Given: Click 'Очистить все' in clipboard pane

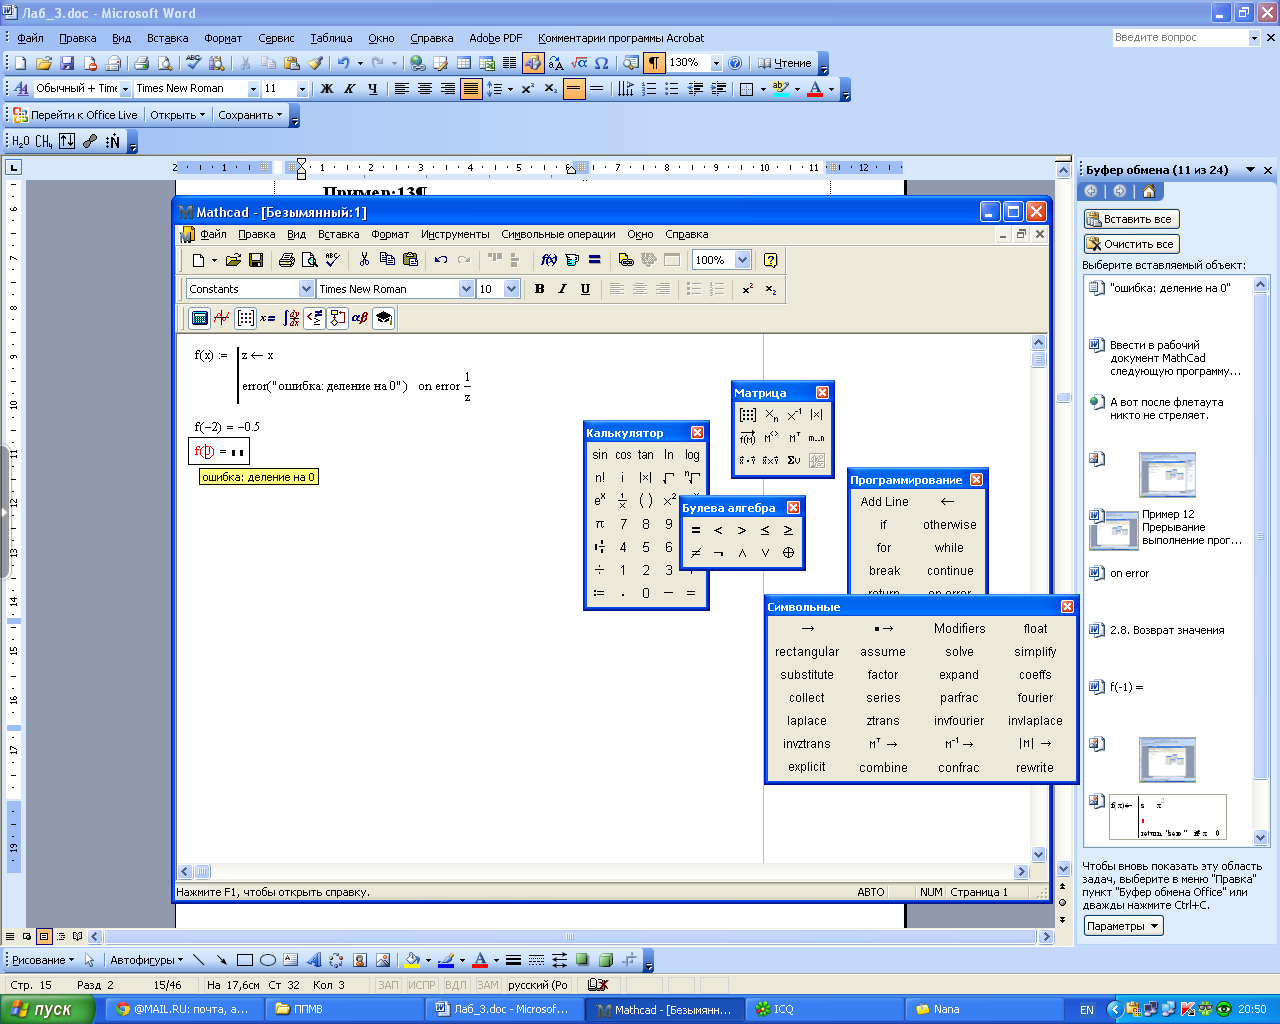Looking at the screenshot, I should pyautogui.click(x=1132, y=244).
